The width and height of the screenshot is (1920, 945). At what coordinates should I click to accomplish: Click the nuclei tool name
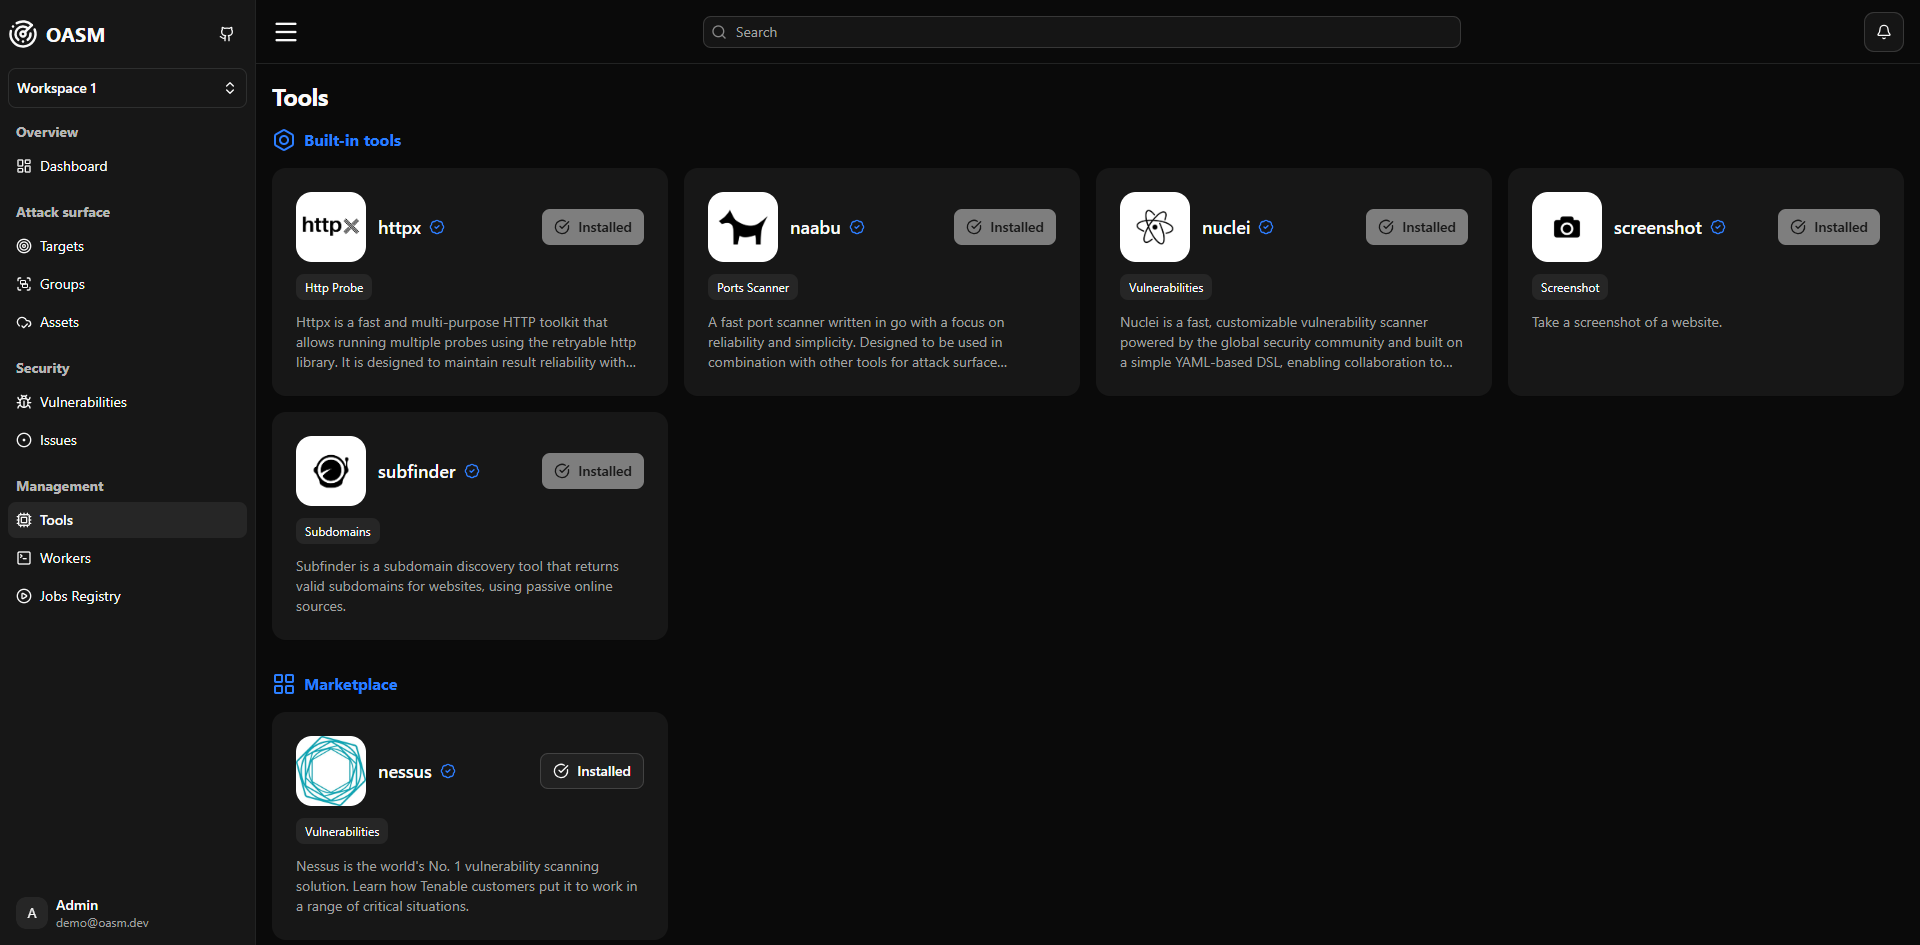1226,227
